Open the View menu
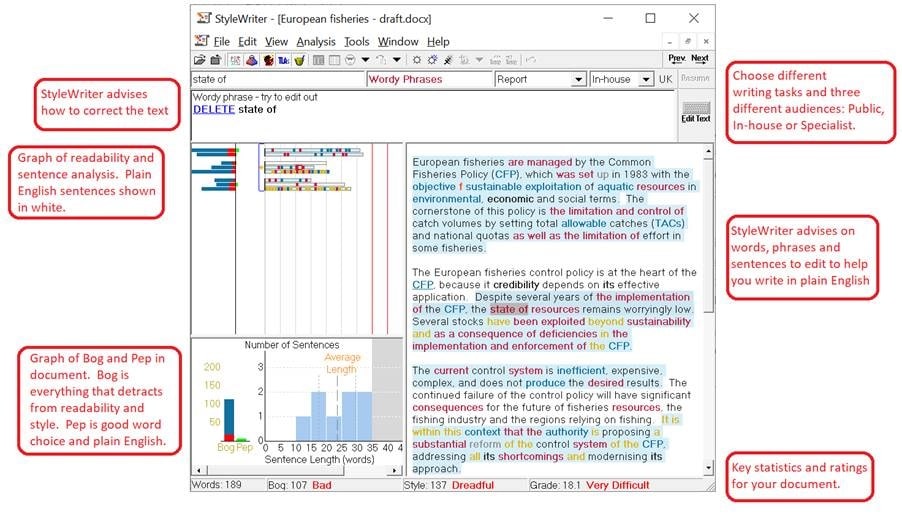 [276, 41]
